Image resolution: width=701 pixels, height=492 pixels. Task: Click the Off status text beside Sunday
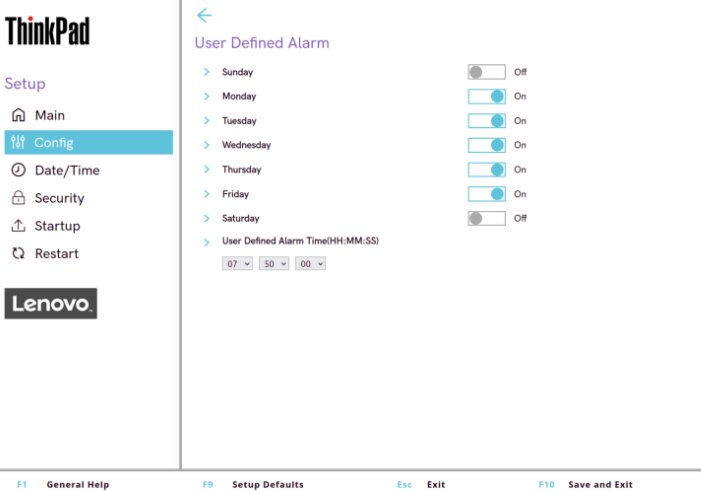click(520, 72)
